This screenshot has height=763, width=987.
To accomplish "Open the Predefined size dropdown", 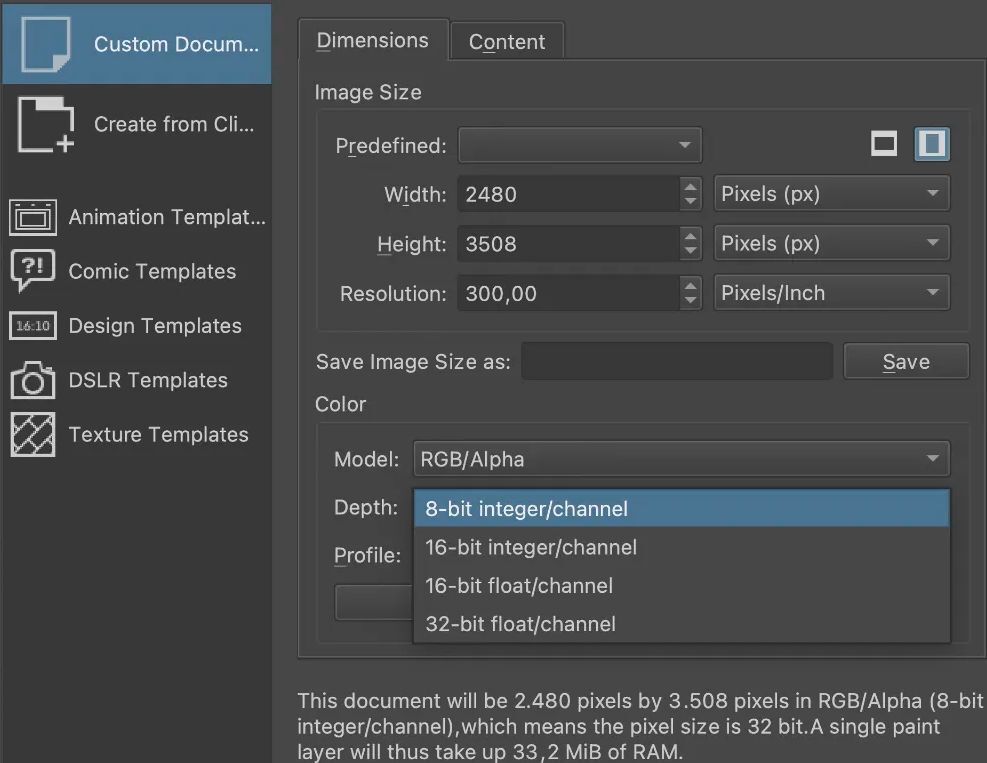I will pyautogui.click(x=580, y=144).
